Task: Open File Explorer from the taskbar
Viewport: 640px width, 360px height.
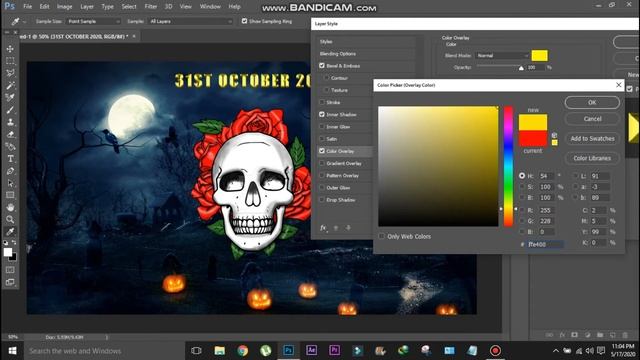Action: coord(220,350)
